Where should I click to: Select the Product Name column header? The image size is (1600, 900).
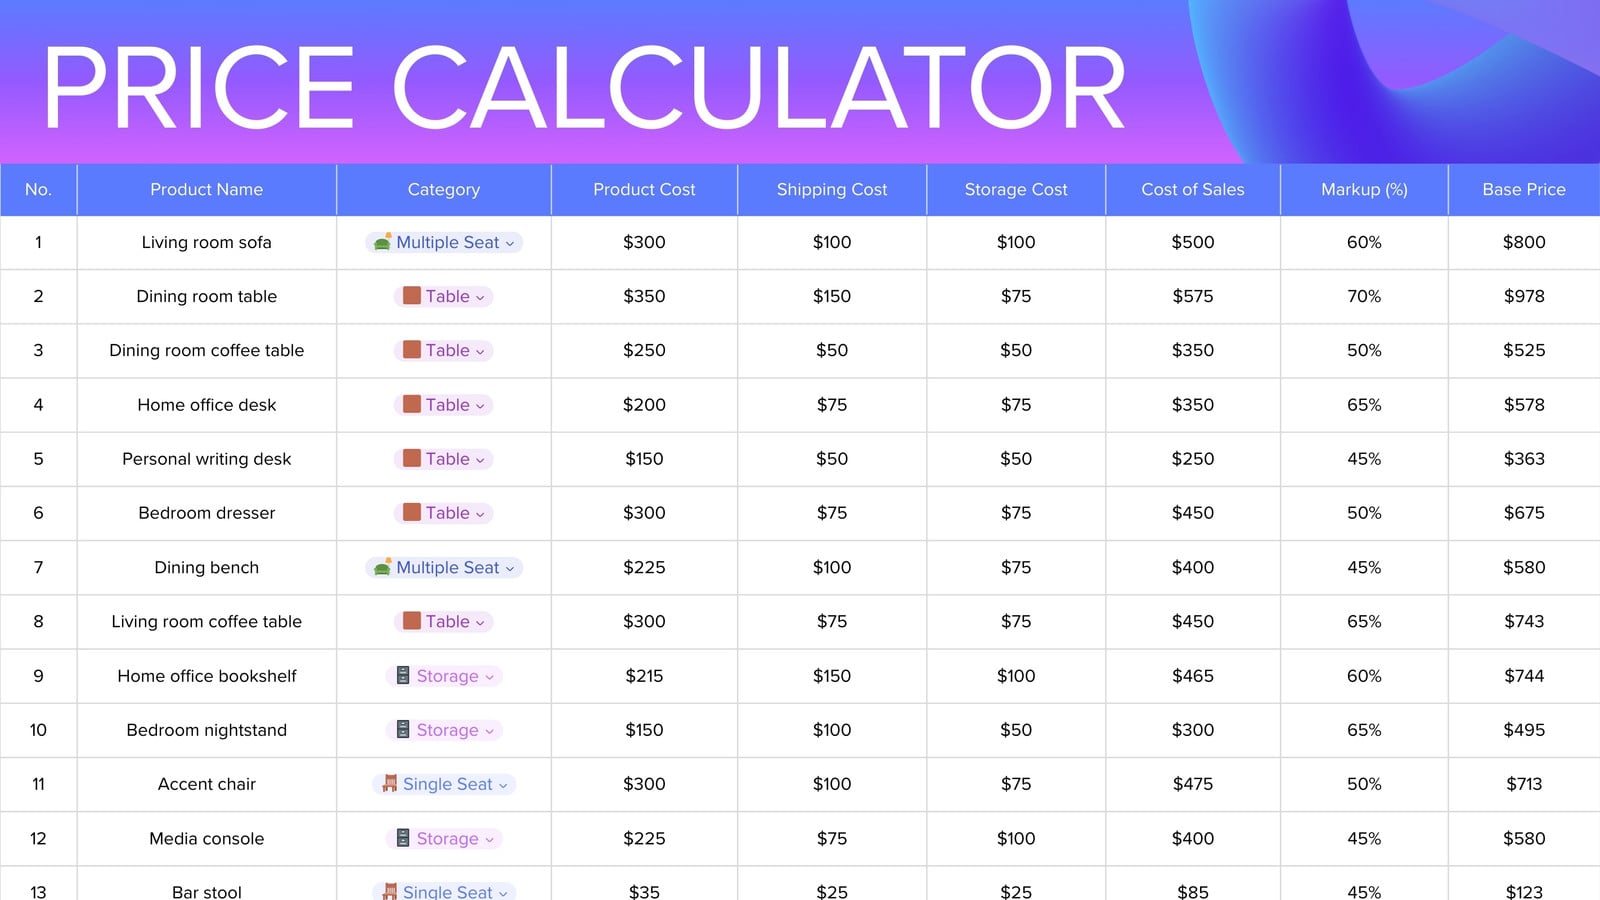click(x=207, y=189)
